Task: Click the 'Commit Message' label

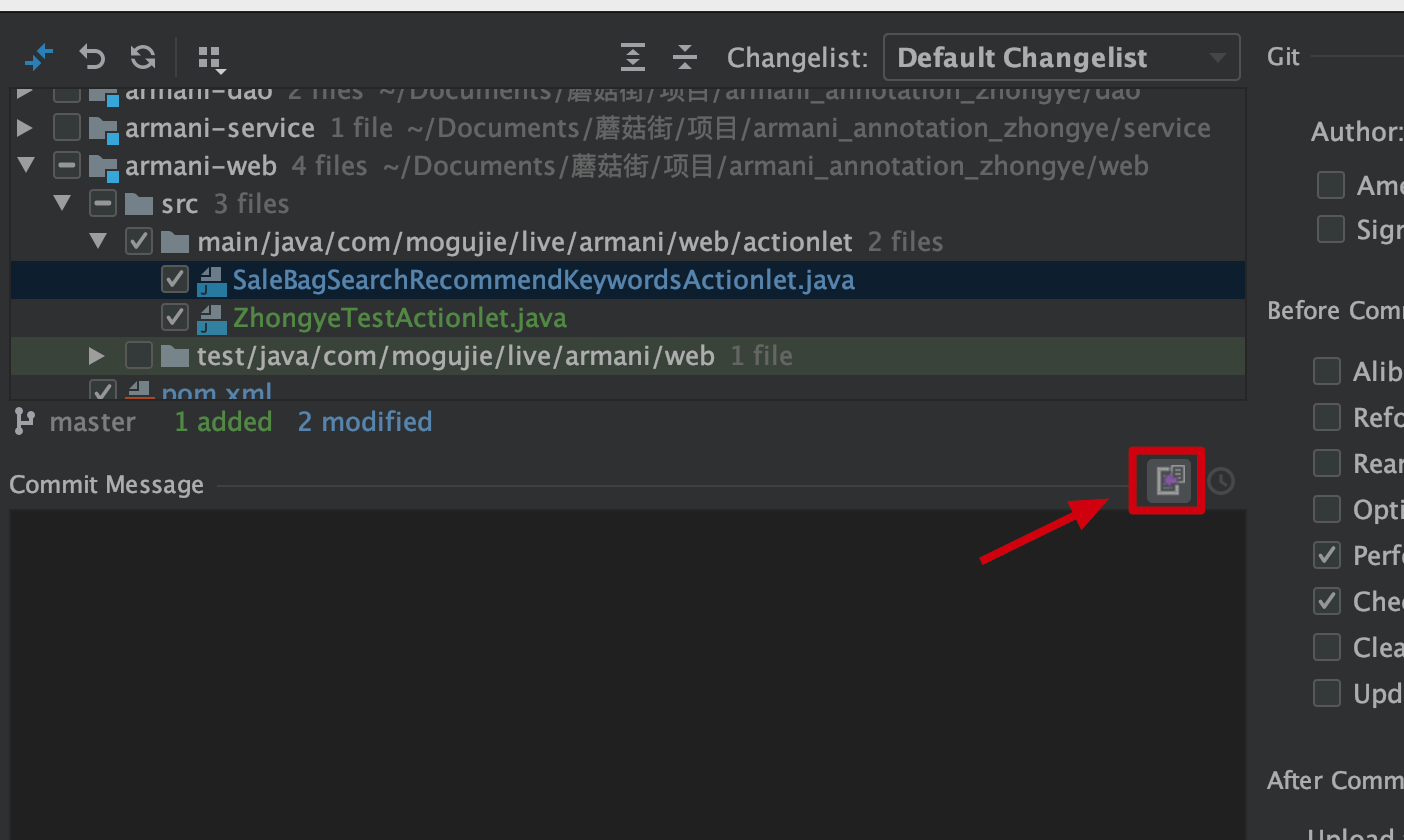Action: coord(107,485)
